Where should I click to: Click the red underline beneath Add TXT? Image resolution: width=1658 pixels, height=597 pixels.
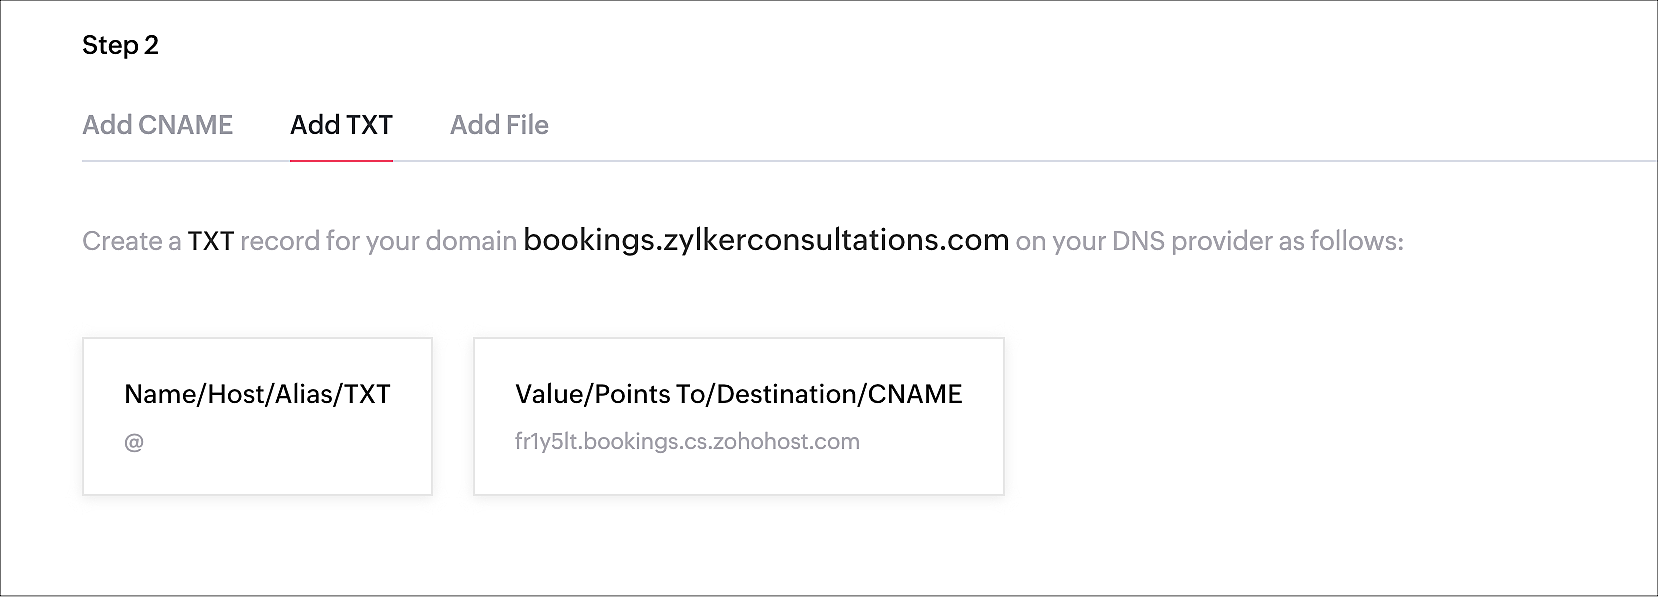coord(341,160)
